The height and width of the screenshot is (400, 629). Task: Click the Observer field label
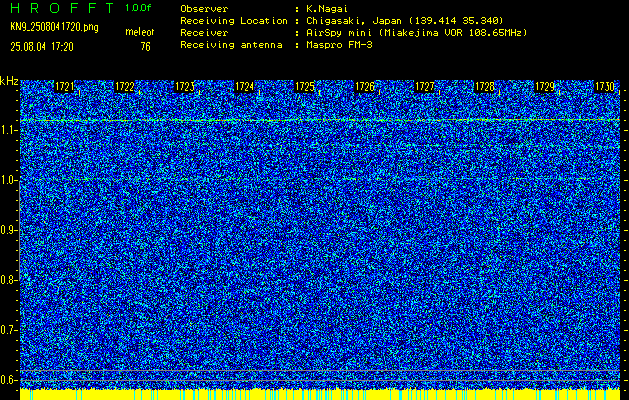204,9
